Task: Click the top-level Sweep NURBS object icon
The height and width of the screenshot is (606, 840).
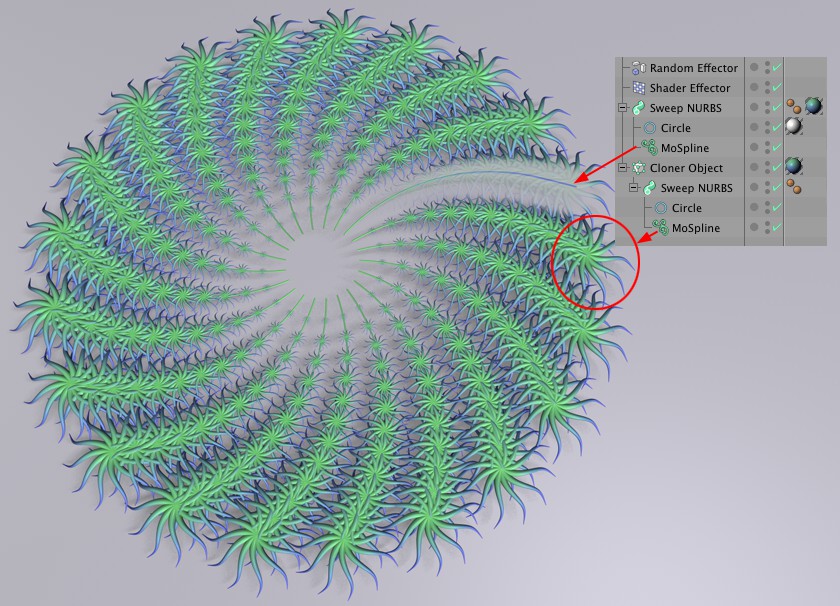Action: pyautogui.click(x=639, y=108)
